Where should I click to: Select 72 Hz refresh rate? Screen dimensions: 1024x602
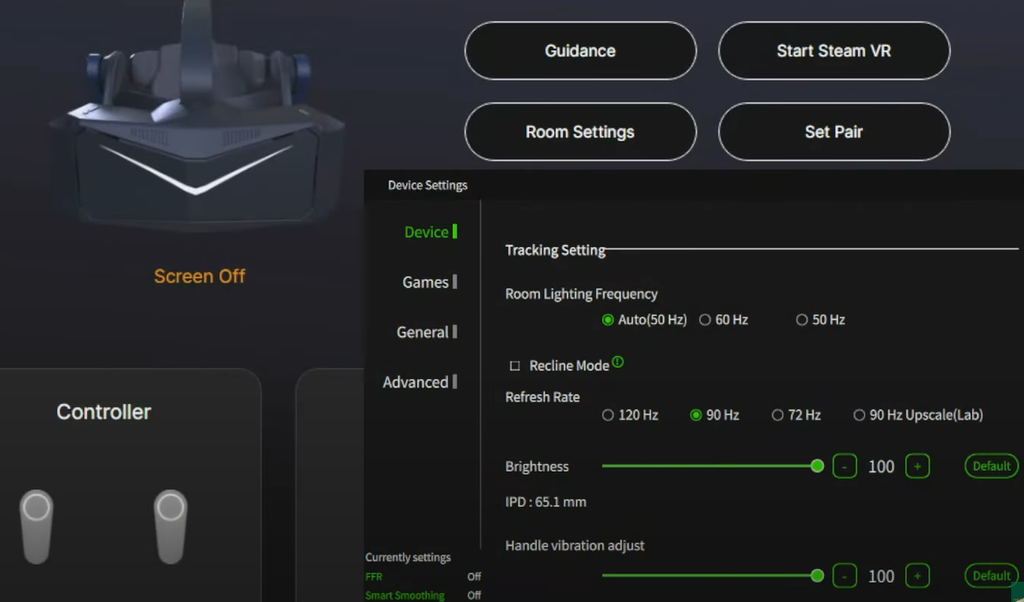click(x=778, y=415)
